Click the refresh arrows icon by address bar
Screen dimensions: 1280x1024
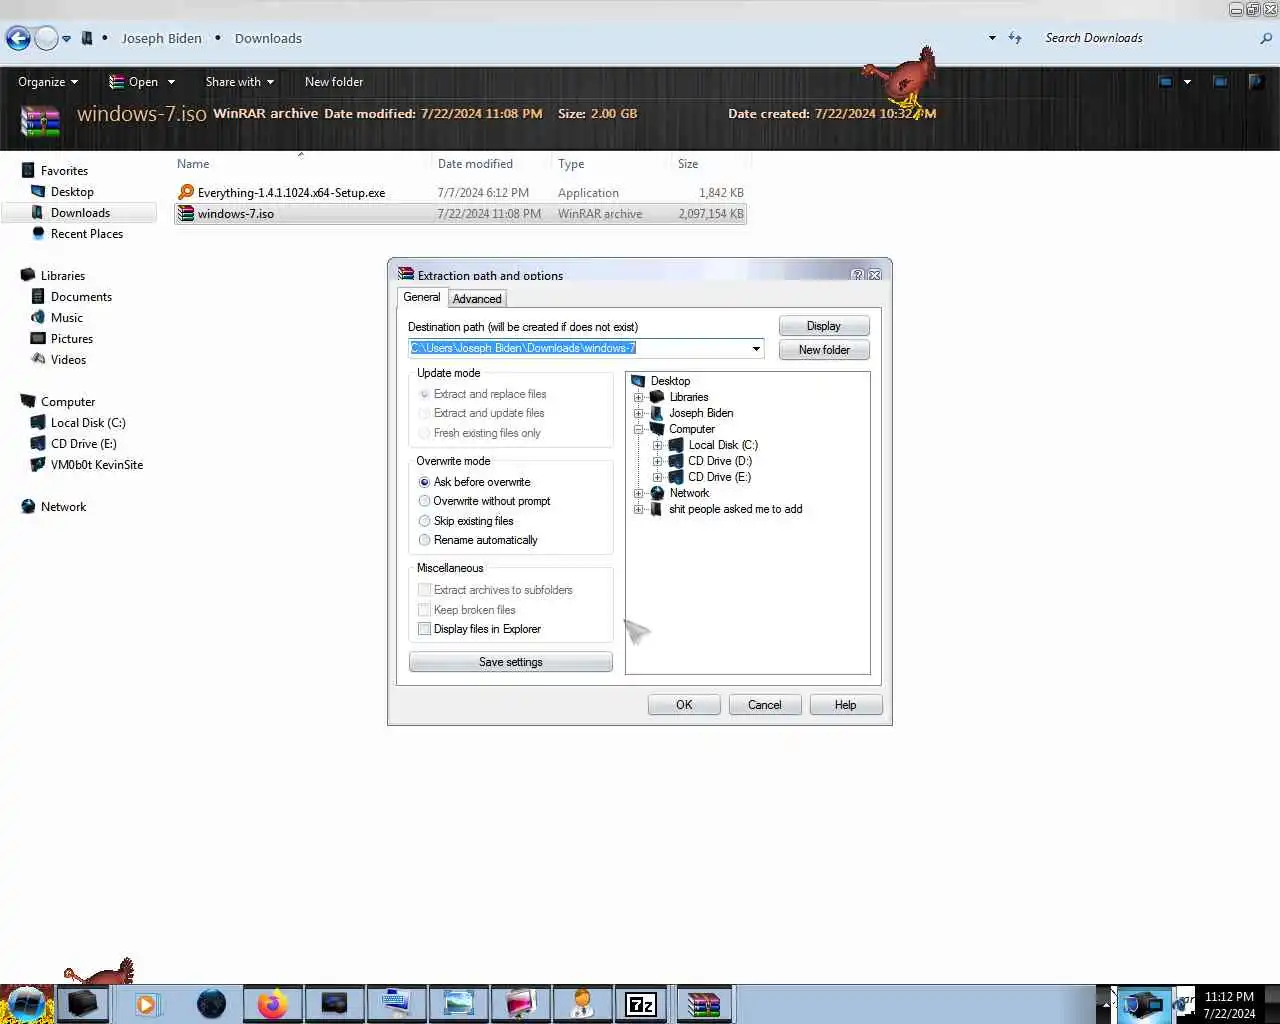(x=1015, y=38)
